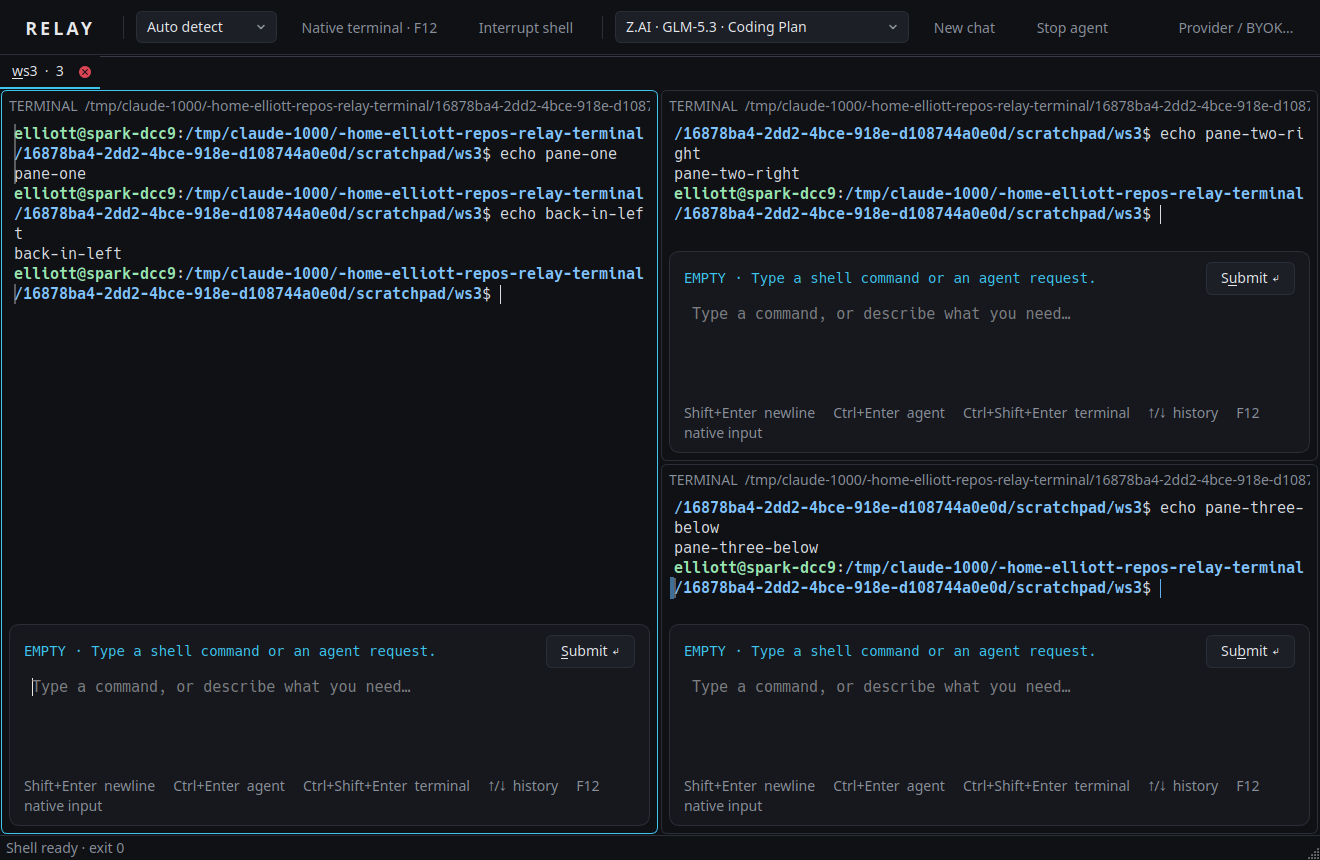Click the EMPTY status label in lower right pane
The width and height of the screenshot is (1320, 860).
pyautogui.click(x=705, y=651)
